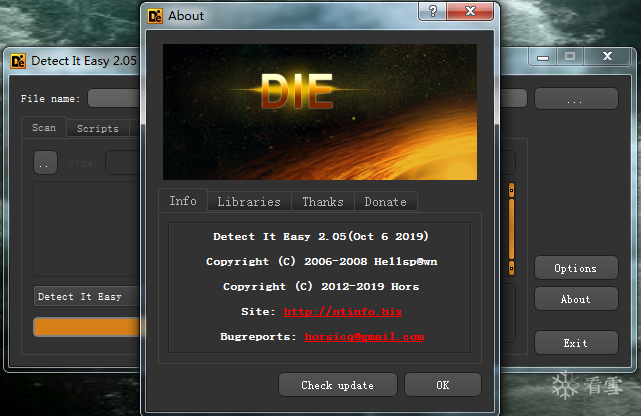641x416 pixels.
Task: Click the DIE logo icon in About title bar
Action: click(x=155, y=16)
